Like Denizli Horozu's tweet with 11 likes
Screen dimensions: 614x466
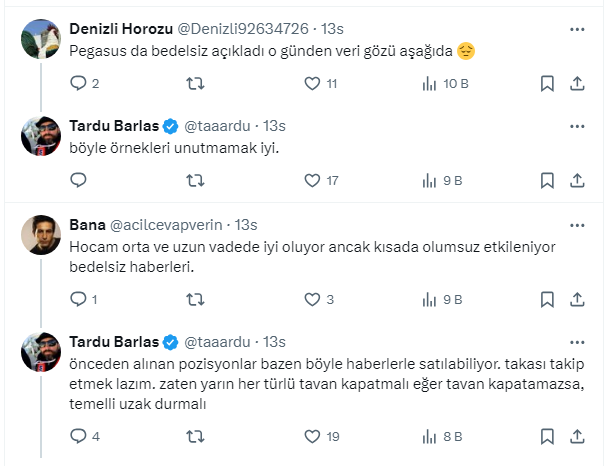[312, 85]
